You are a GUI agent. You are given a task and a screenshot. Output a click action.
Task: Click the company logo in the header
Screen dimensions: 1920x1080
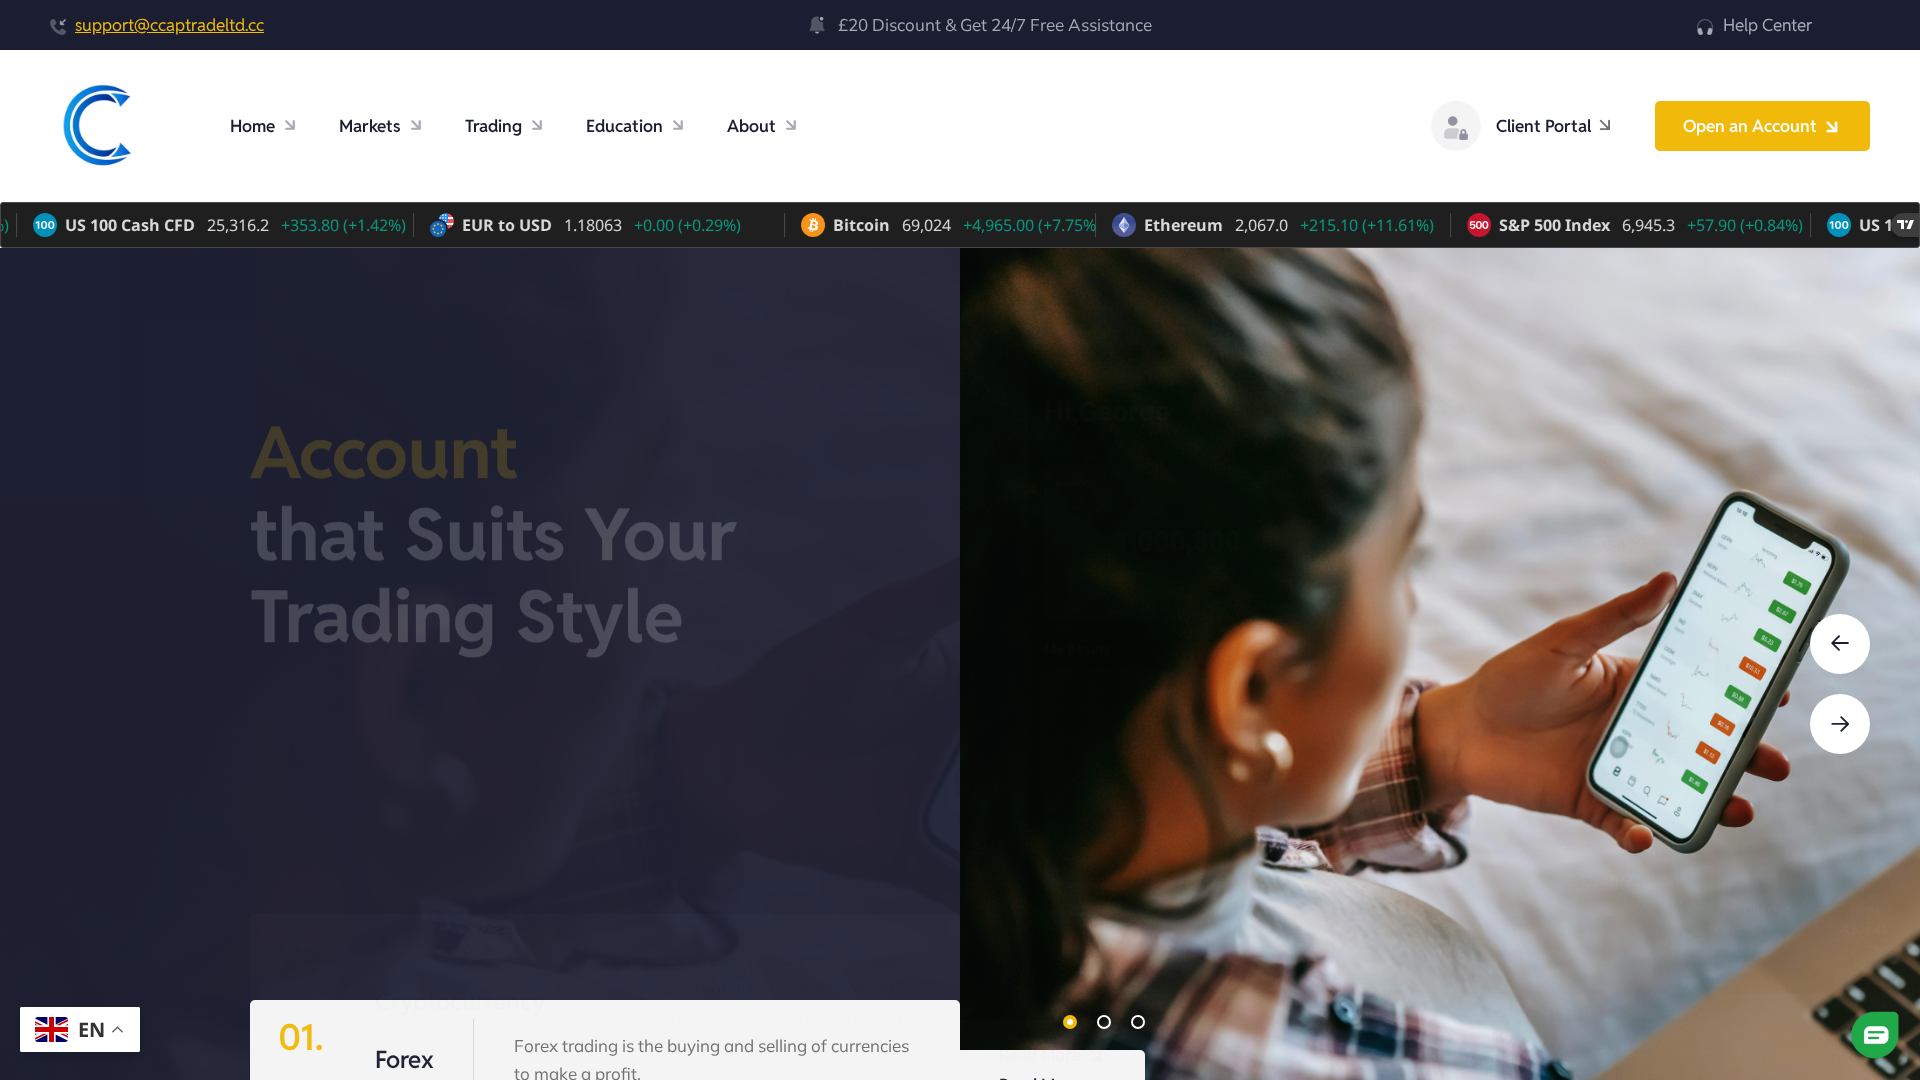97,125
